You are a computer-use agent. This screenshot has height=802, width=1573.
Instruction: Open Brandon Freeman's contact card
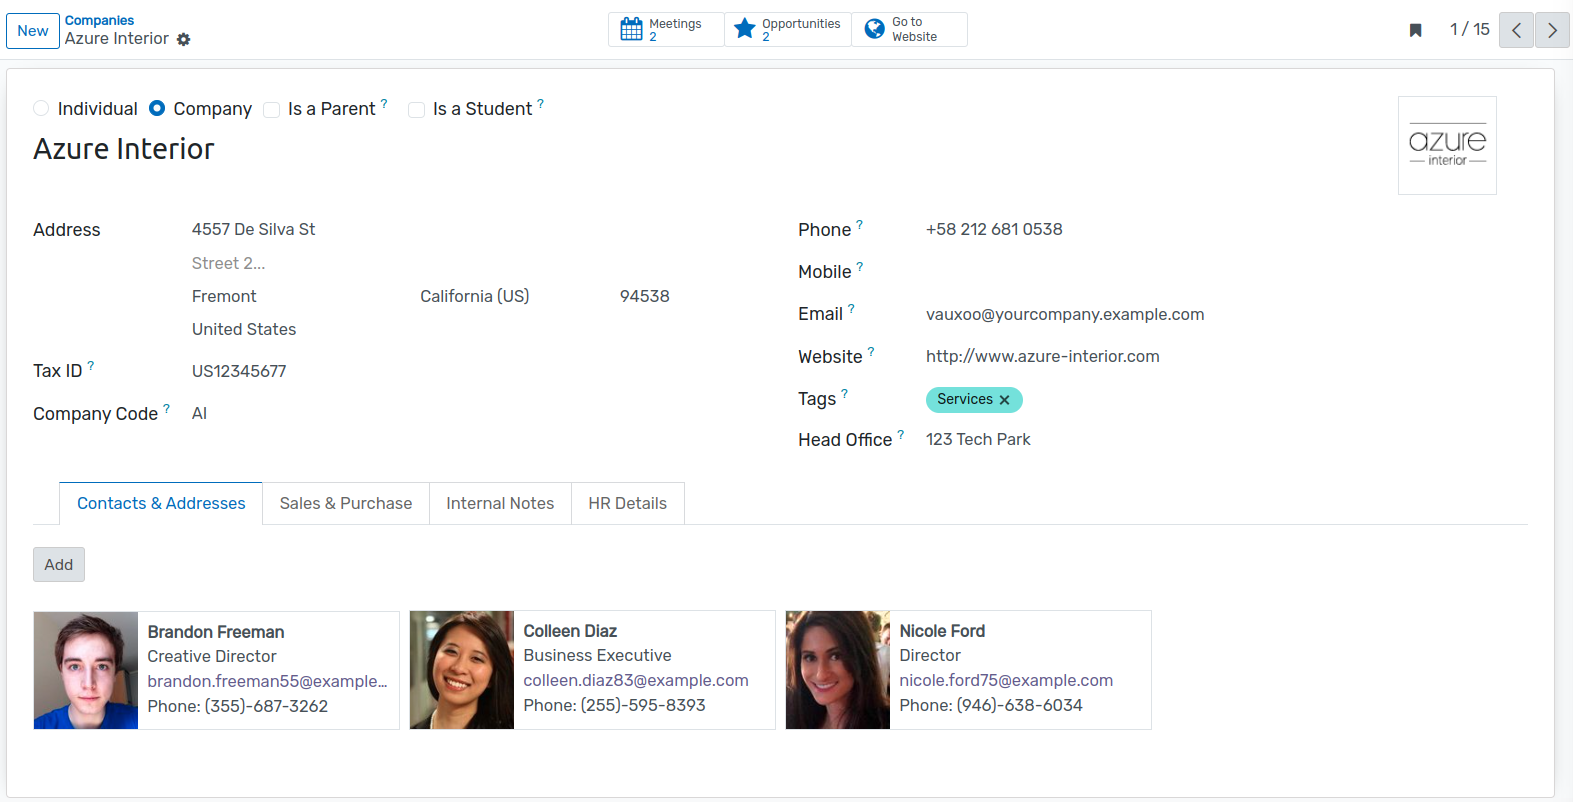pyautogui.click(x=216, y=670)
